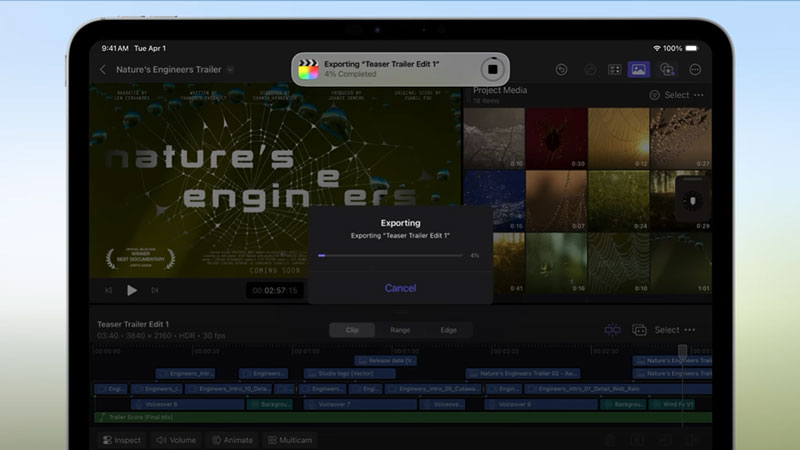Click the timeline playhead handle
Screen dimensions: 800x450
coord(682,350)
